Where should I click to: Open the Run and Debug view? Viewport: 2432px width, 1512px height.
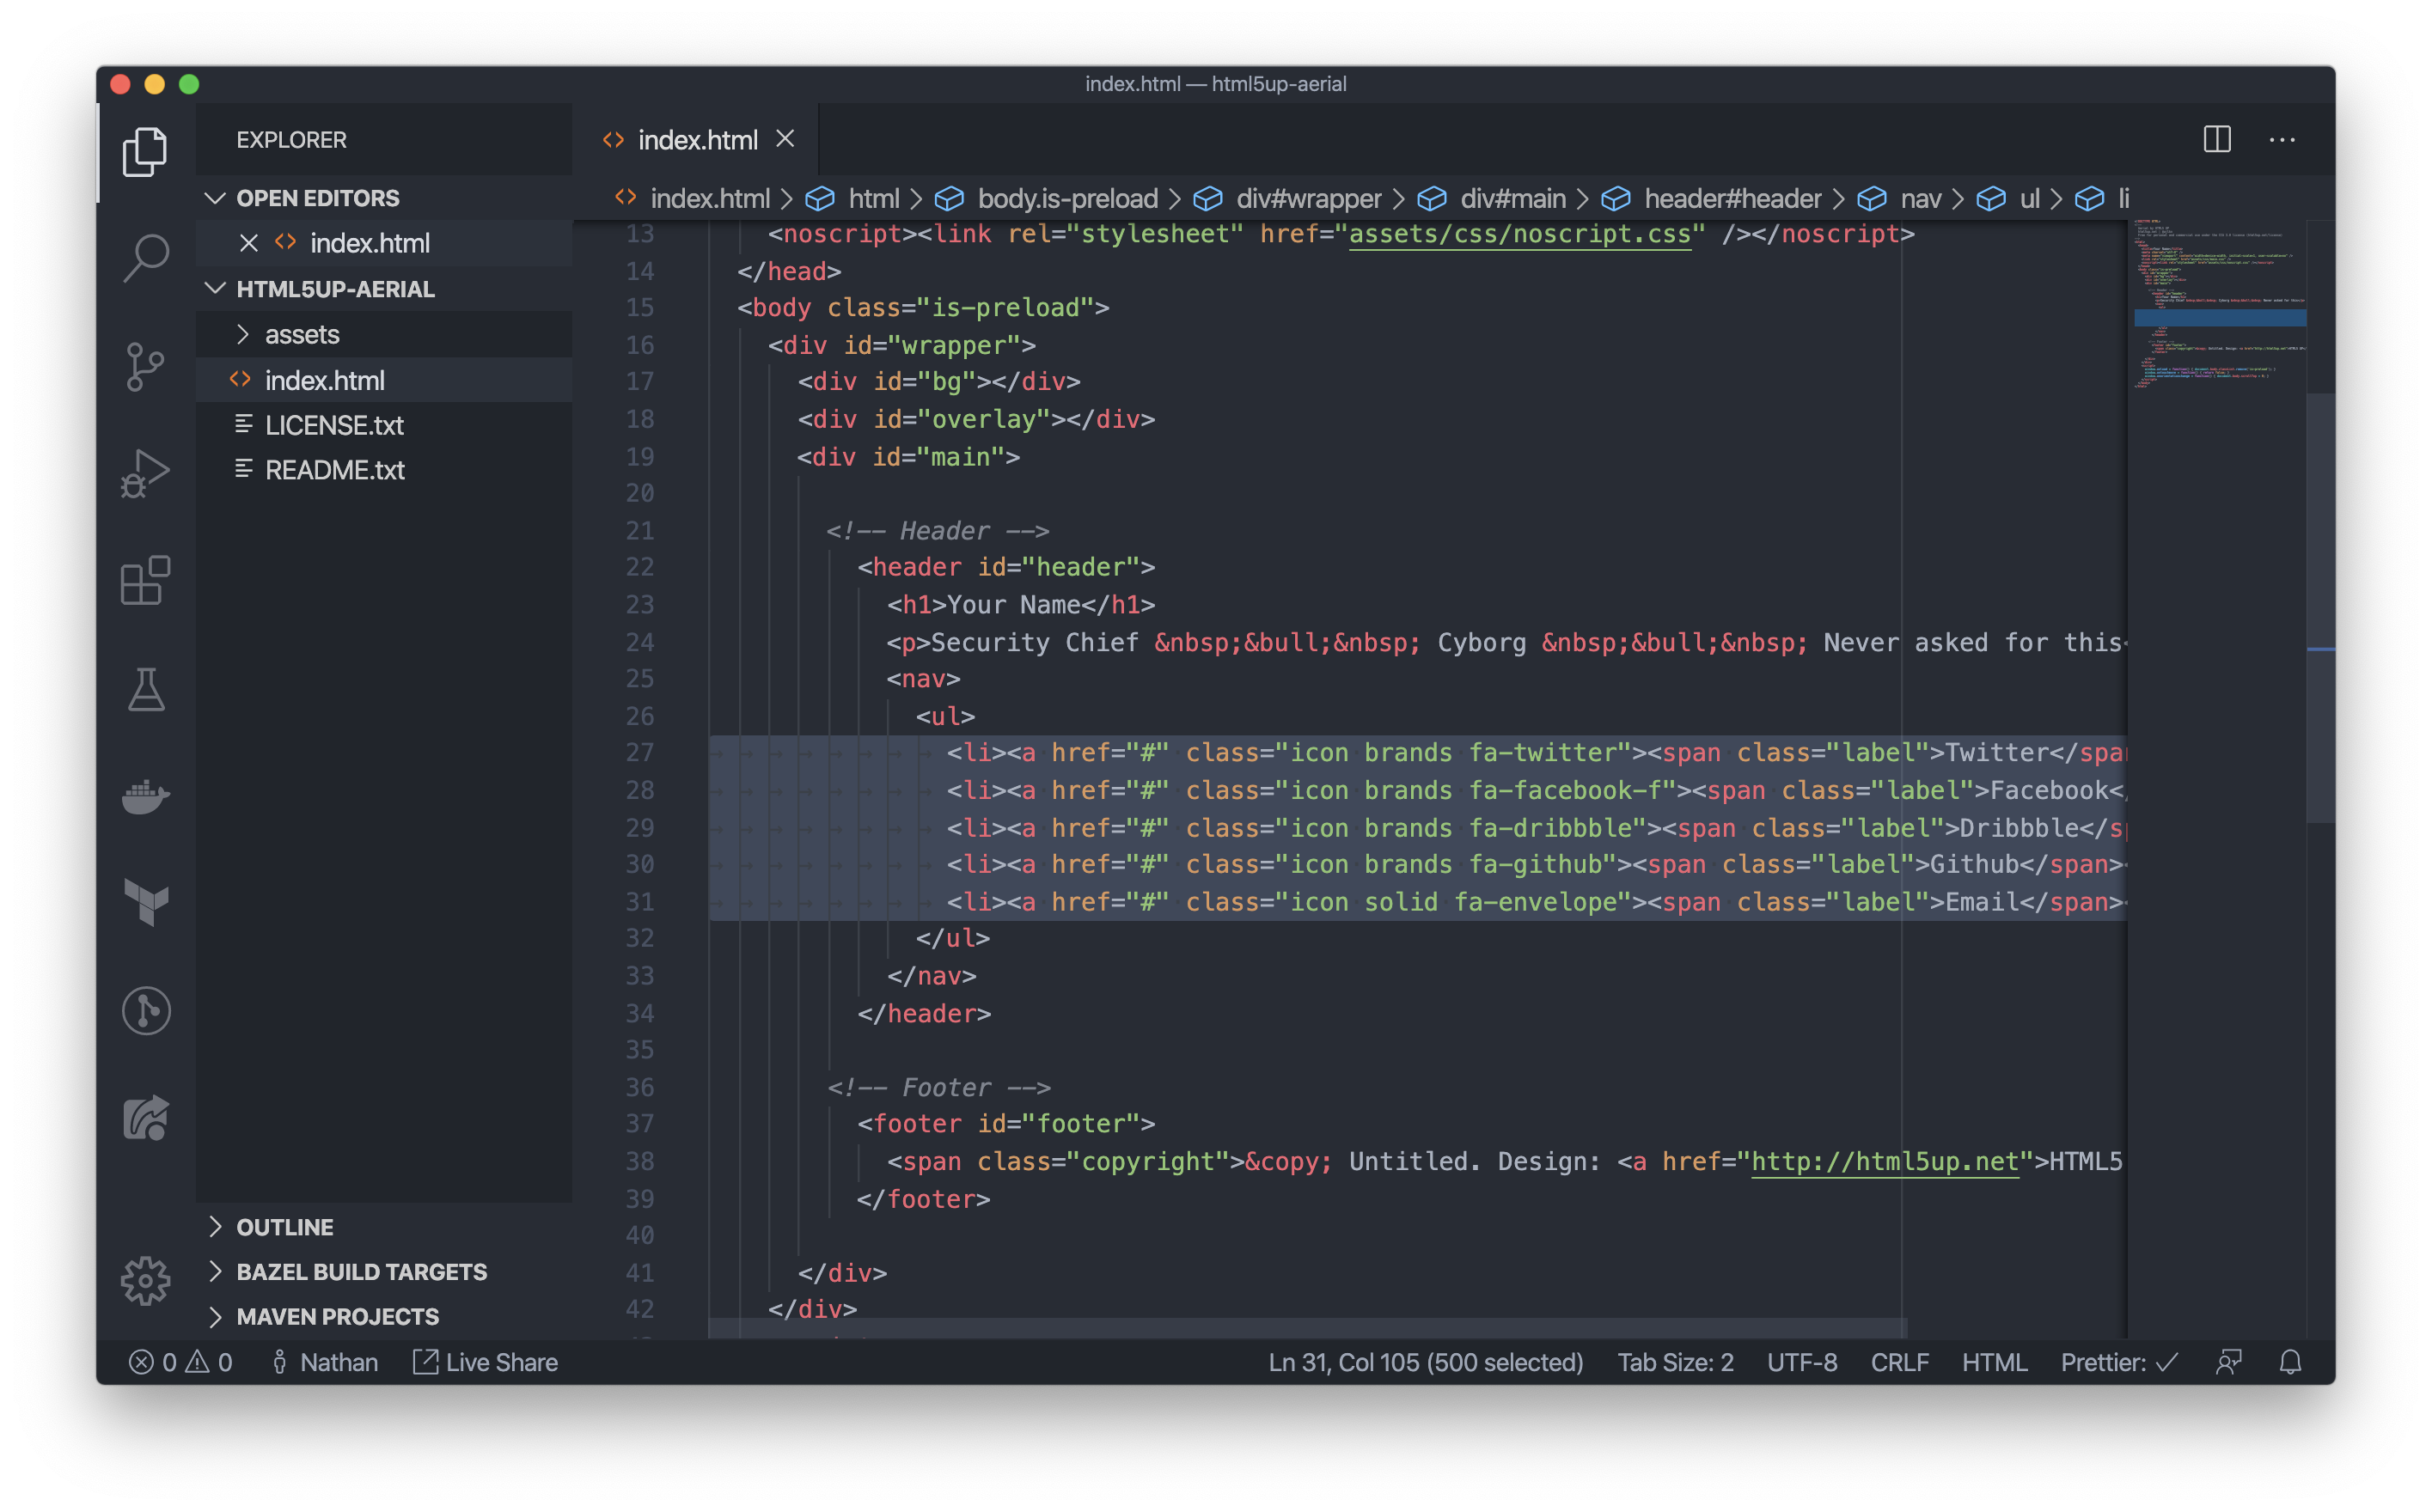coord(146,473)
